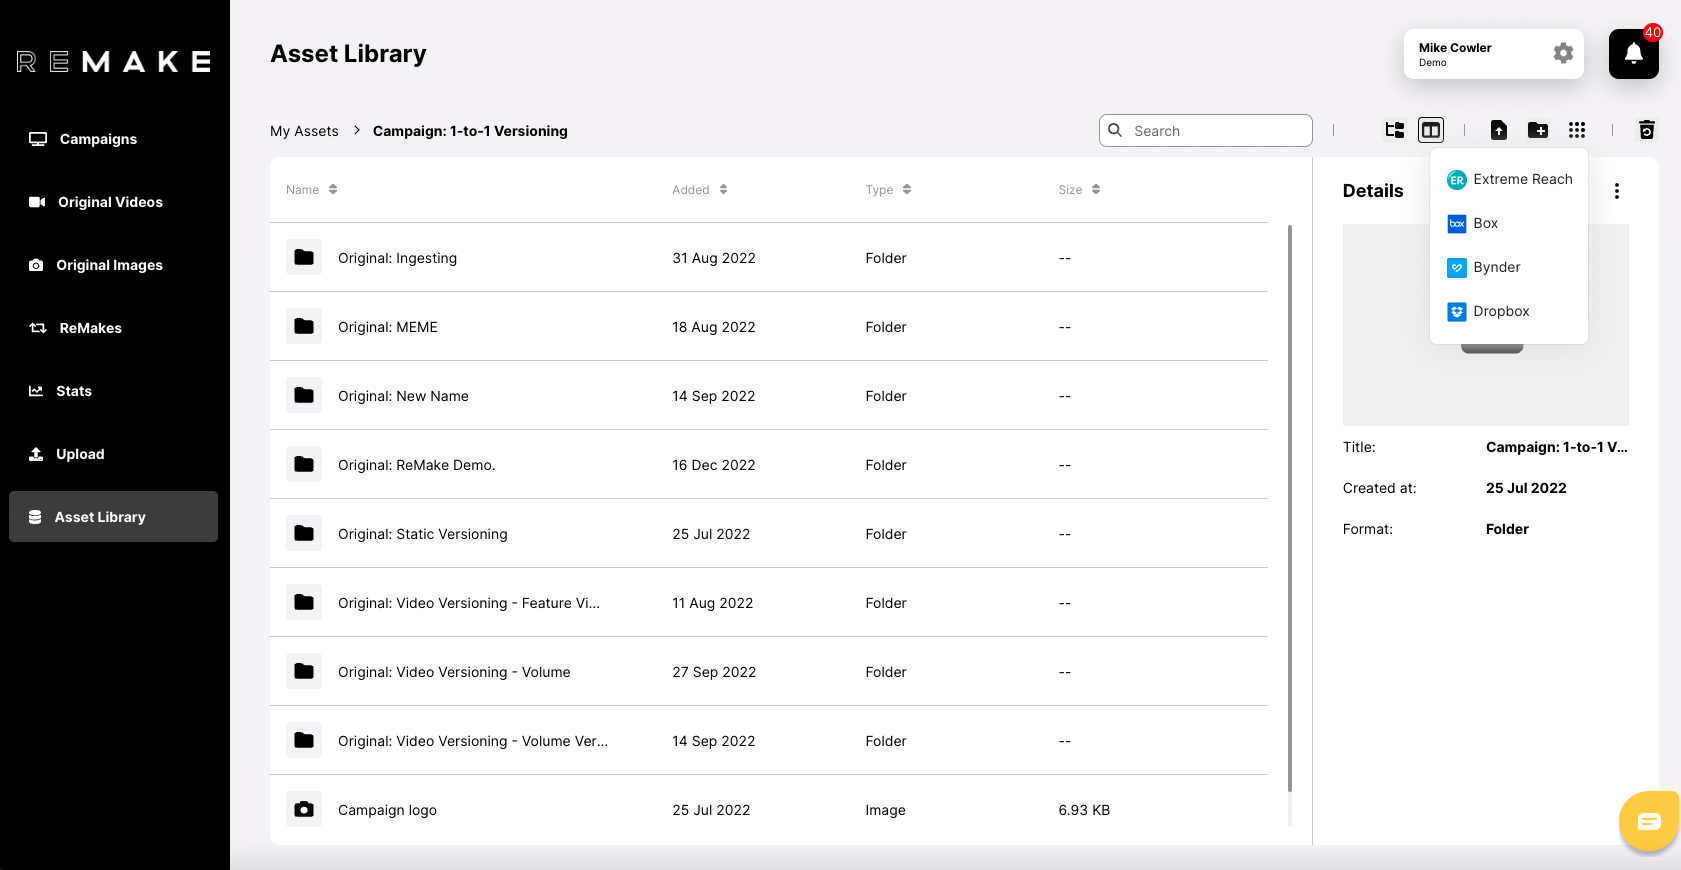
Task: Open the integrations grid icon
Action: [x=1577, y=130]
